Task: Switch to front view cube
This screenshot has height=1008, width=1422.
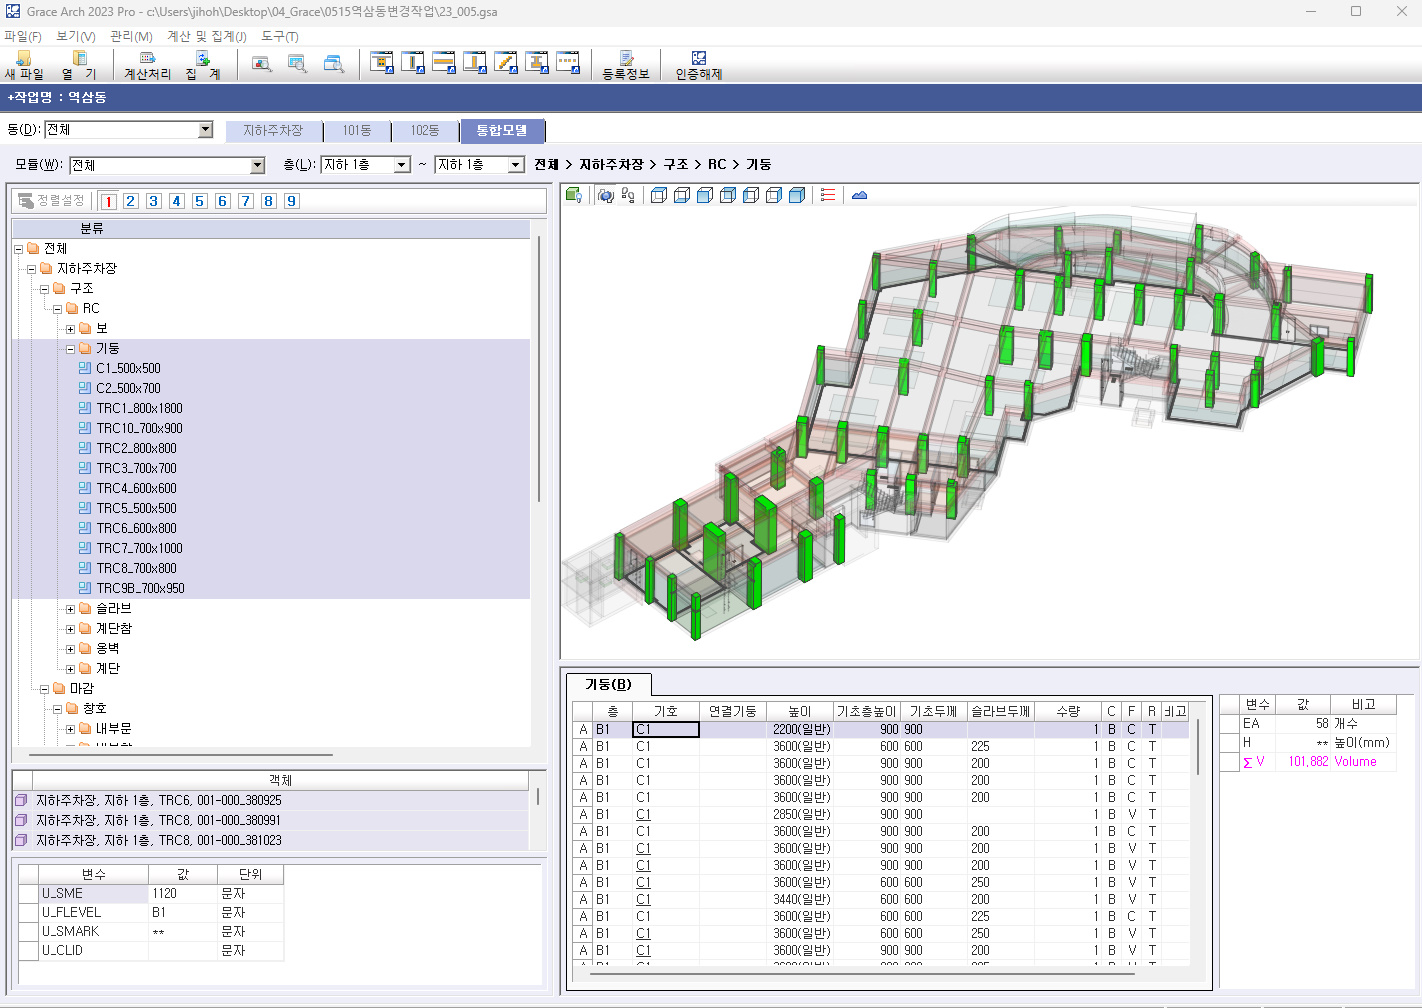Action: tap(705, 195)
